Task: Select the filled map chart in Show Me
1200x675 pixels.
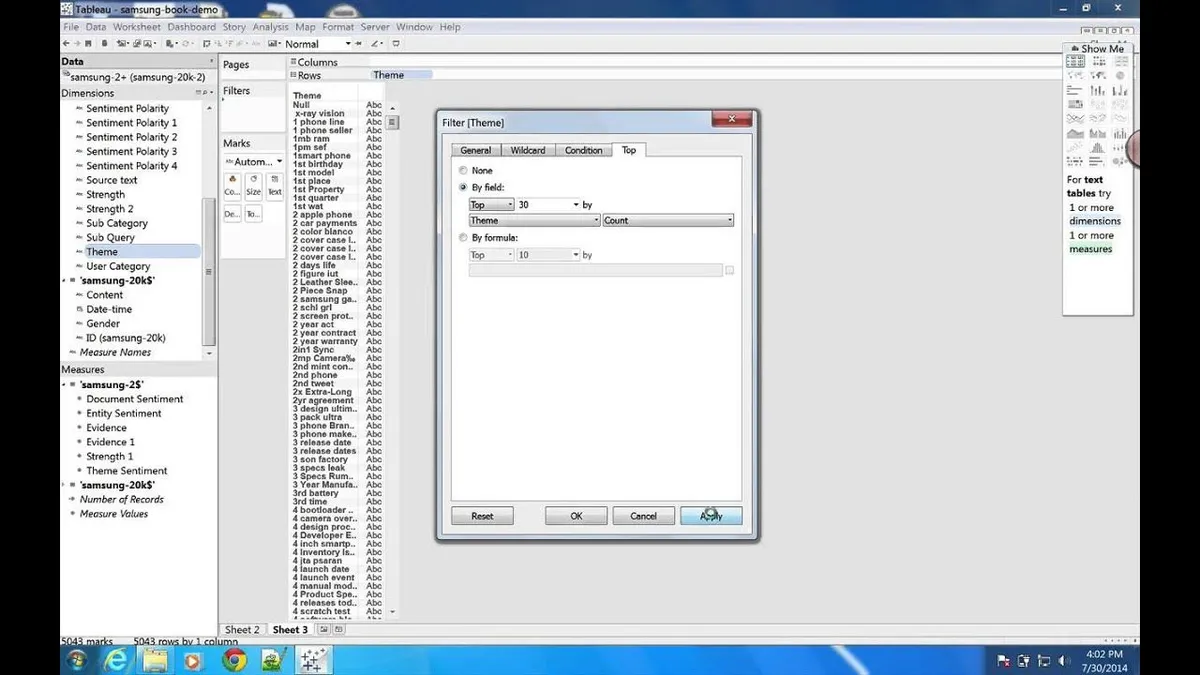Action: 1097,75
